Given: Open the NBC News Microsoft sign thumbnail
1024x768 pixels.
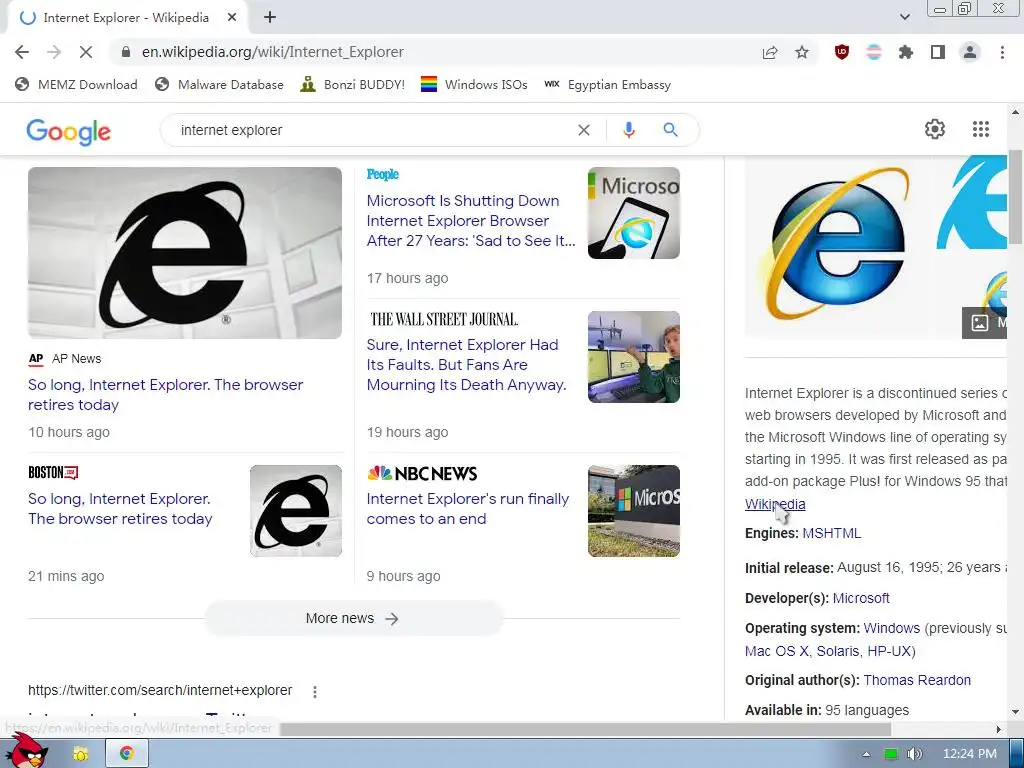Looking at the screenshot, I should click(633, 511).
